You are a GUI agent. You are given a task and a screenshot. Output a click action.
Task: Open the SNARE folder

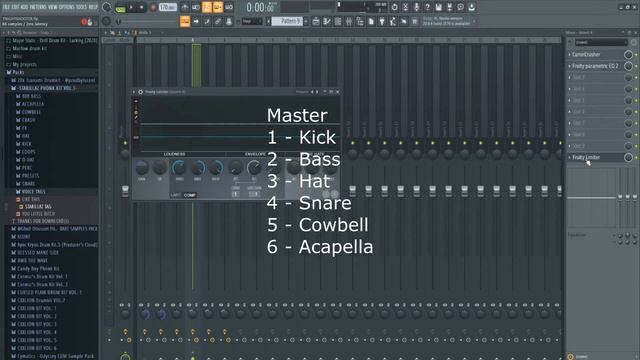[x=26, y=184]
